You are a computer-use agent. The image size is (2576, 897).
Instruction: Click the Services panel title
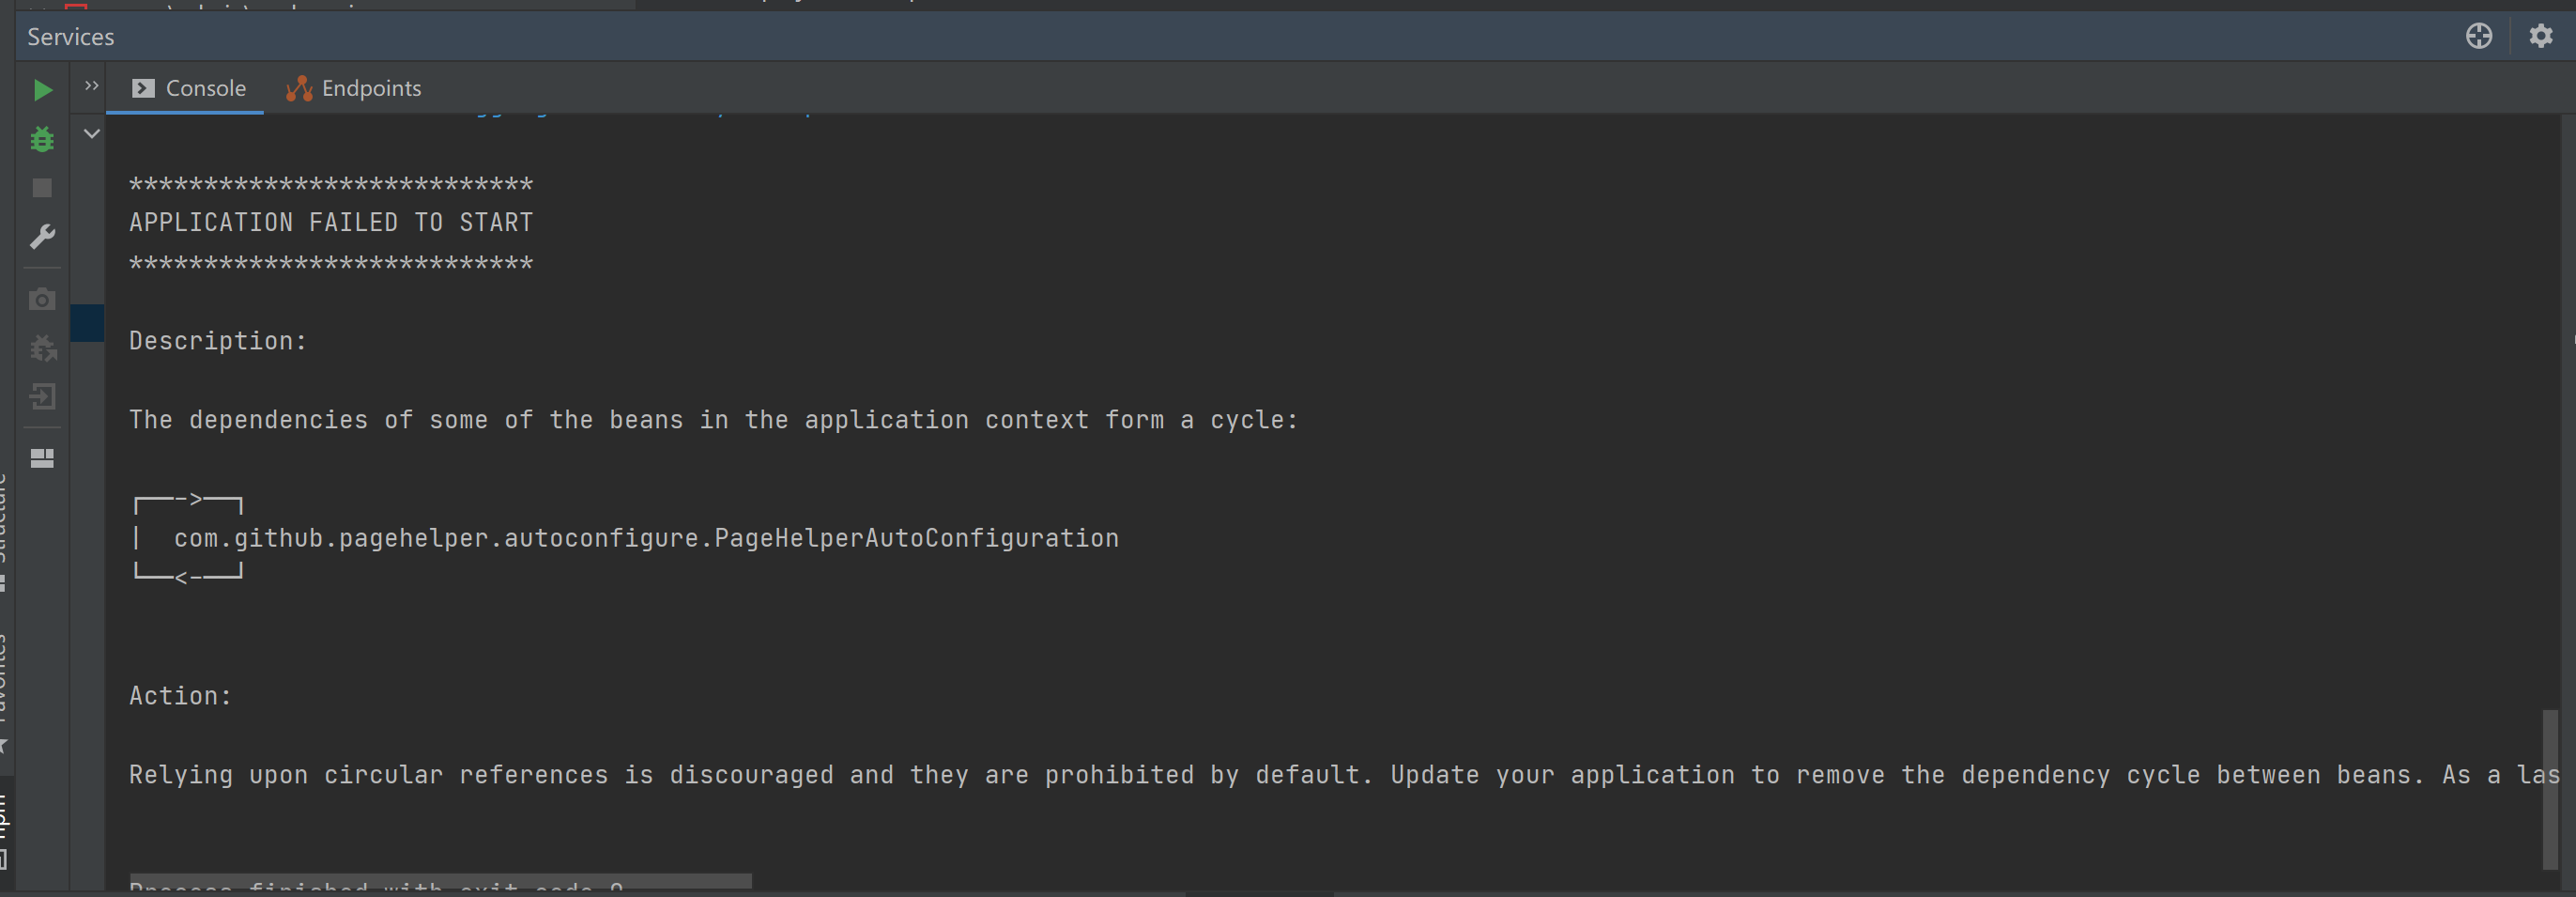[x=70, y=37]
